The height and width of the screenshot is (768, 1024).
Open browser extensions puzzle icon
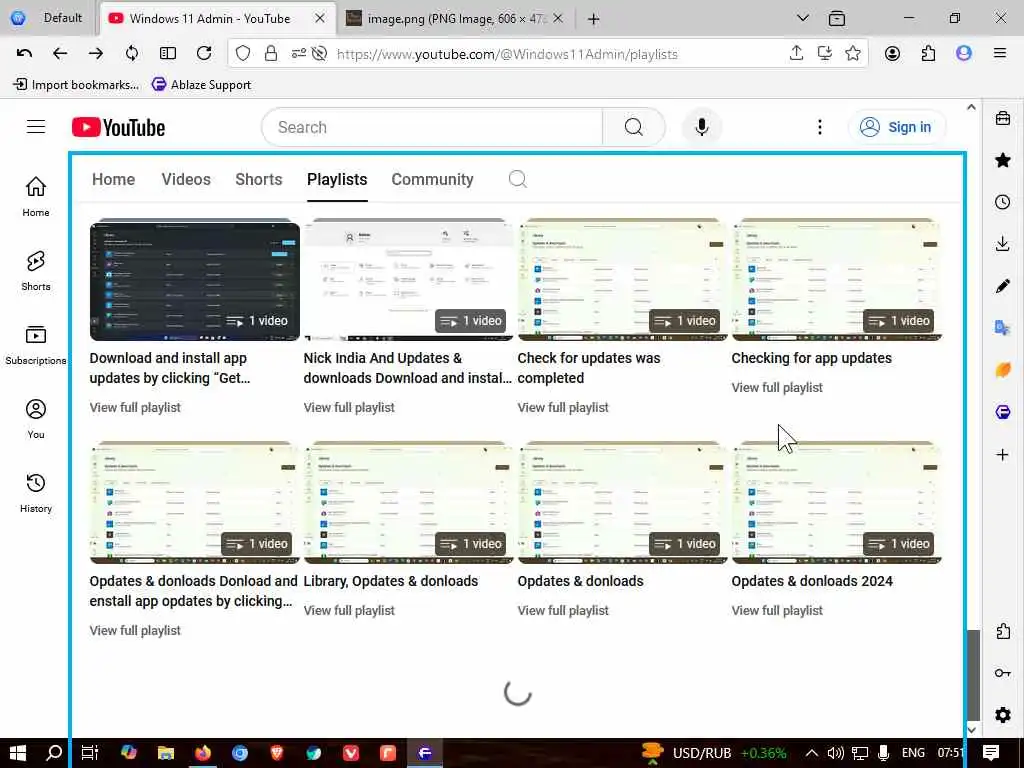(x=928, y=54)
